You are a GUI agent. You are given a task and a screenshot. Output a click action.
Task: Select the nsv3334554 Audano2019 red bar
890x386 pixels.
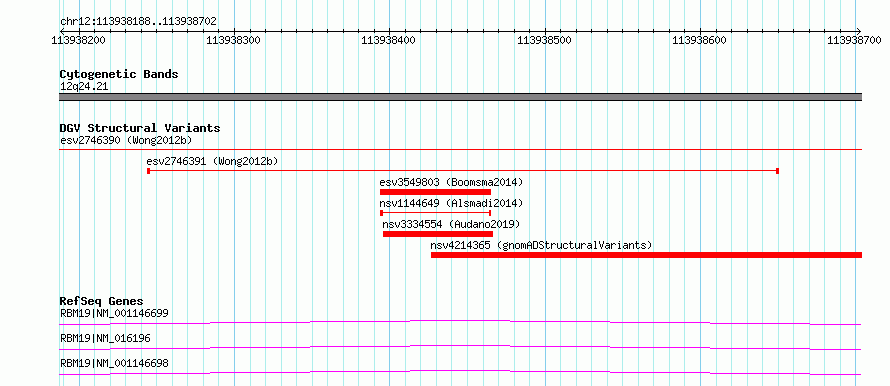438,234
